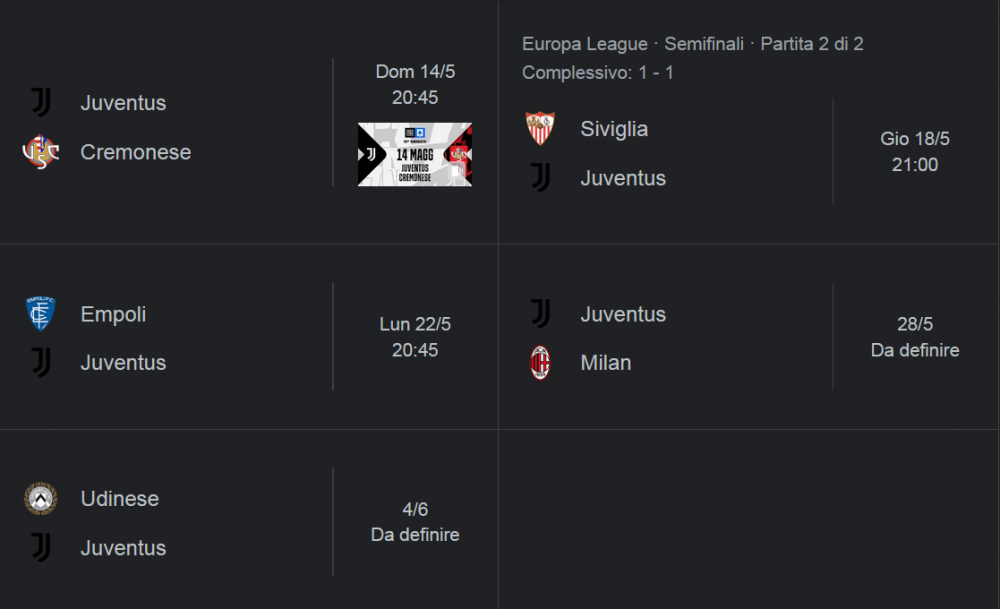Select the Milan team name
Screen dimensions: 1000x609
[606, 363]
